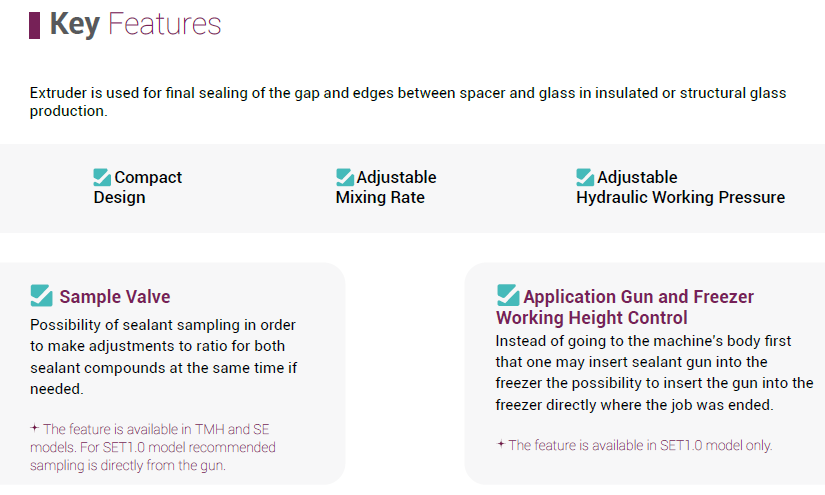
Task: Click the checkmark next to Adjustable Hydraulic Working Pressure
Action: tap(586, 177)
